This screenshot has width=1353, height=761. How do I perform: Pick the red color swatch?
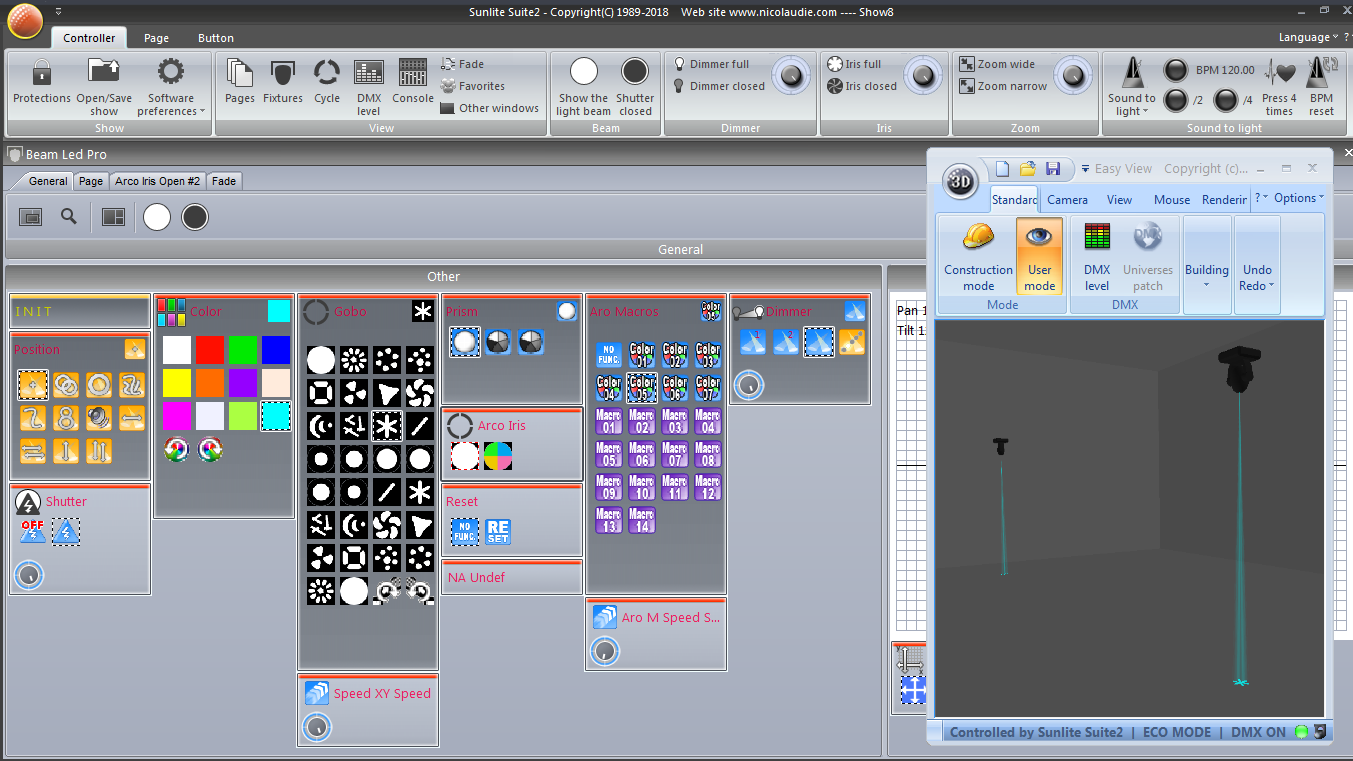coord(210,350)
